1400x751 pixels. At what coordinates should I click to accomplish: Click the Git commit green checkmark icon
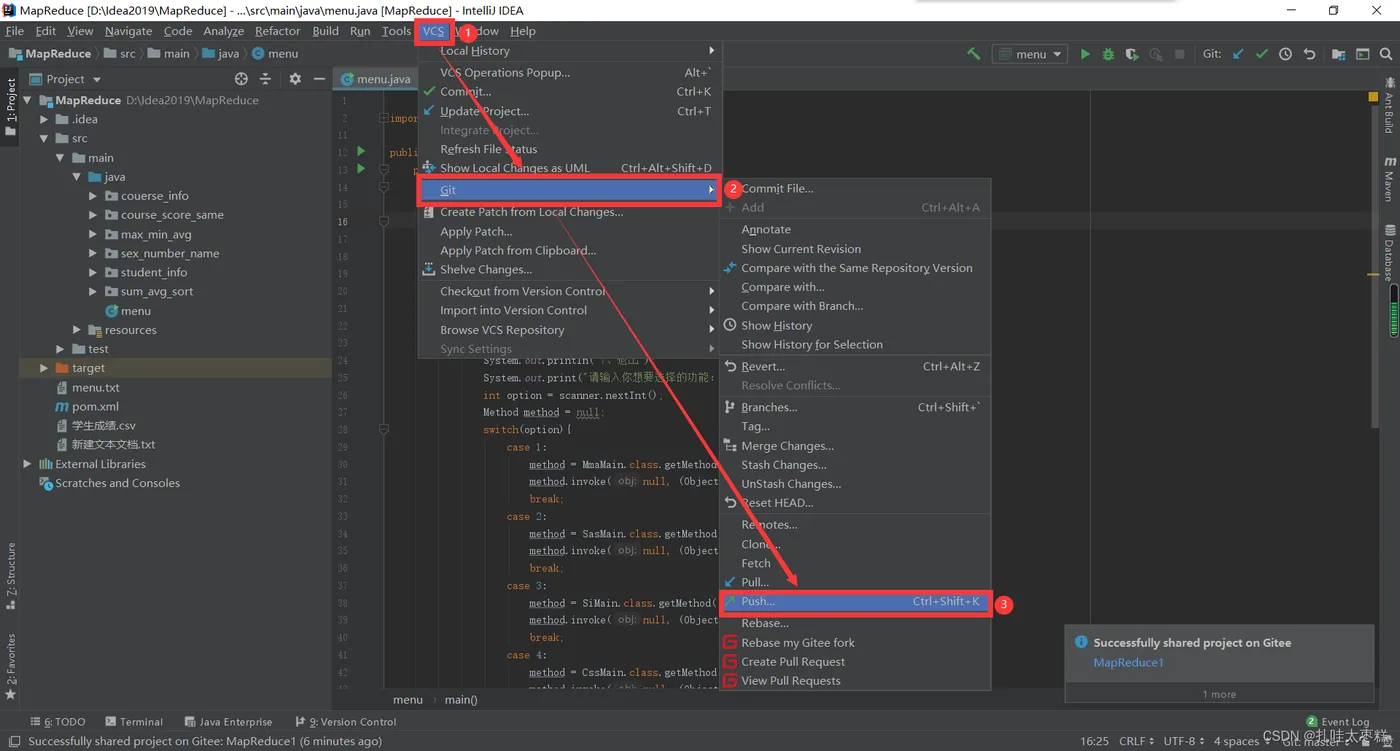pos(1262,54)
